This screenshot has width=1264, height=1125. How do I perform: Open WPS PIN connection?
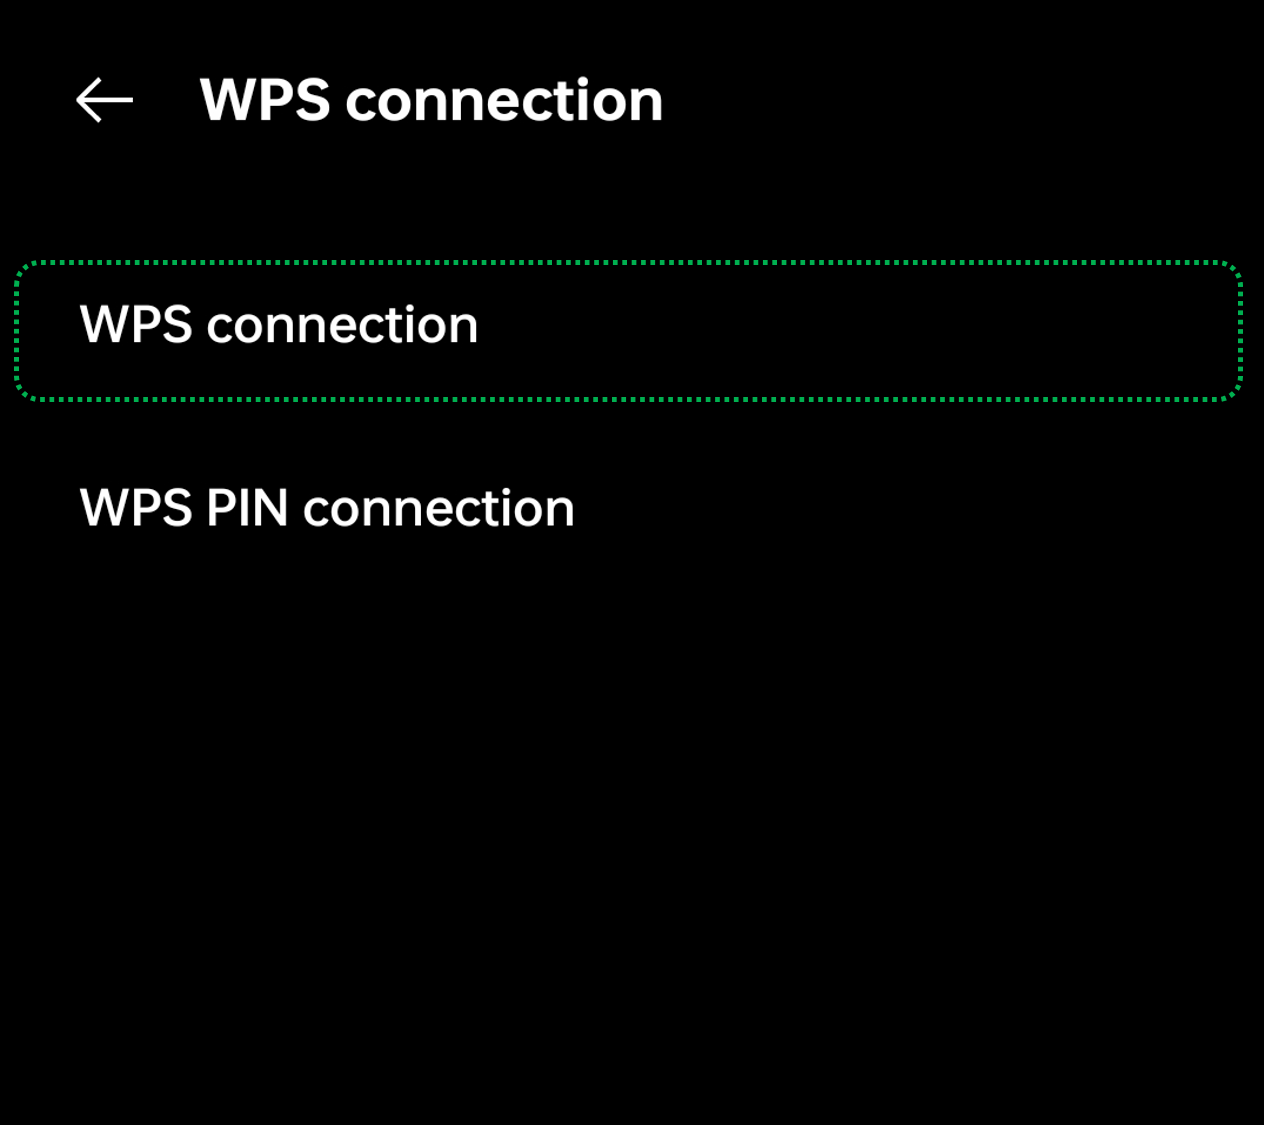327,509
